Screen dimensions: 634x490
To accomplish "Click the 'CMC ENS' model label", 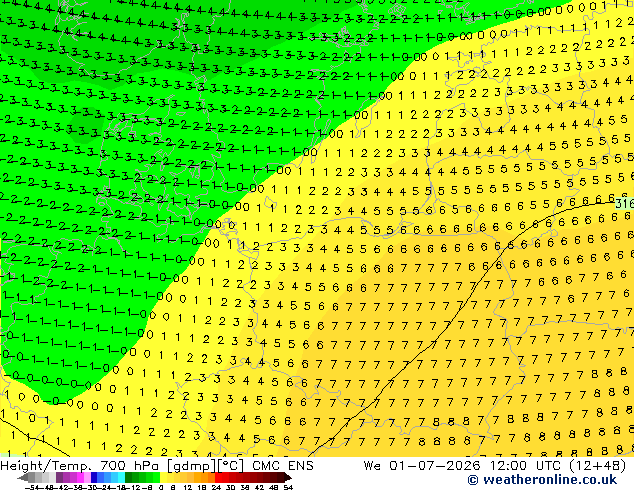I will click(283, 466).
